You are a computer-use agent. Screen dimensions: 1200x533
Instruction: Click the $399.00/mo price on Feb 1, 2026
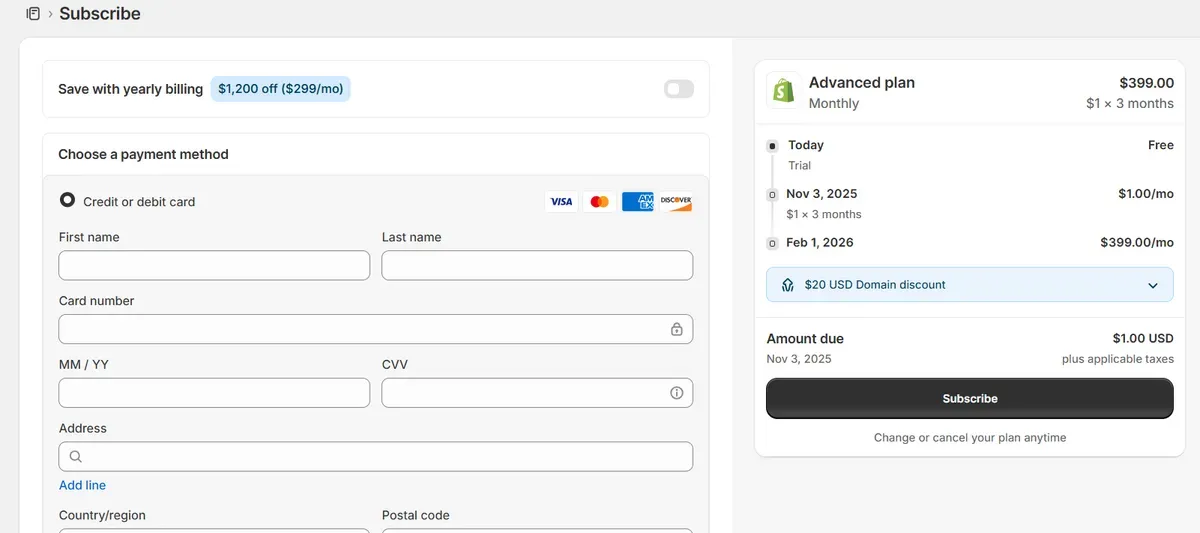[x=1137, y=243]
